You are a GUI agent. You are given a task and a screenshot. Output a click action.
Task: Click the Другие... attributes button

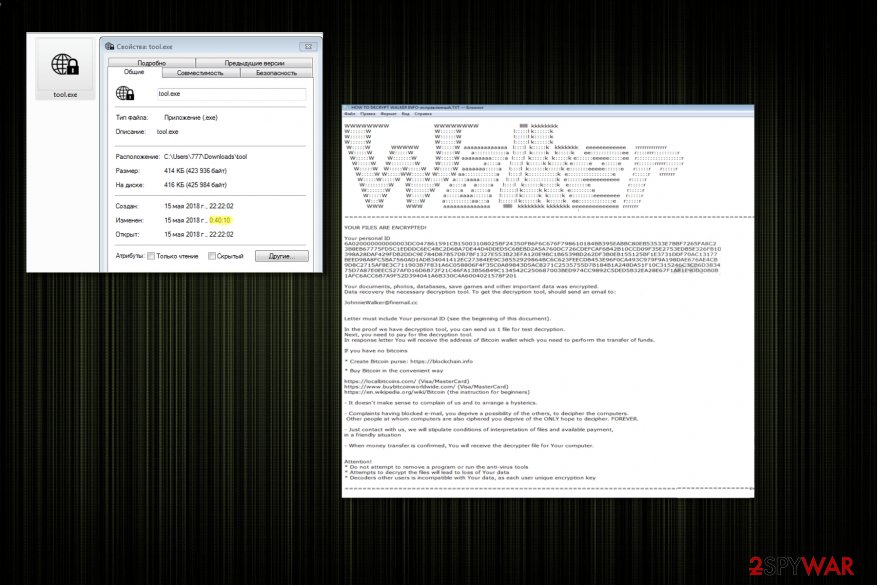point(281,256)
